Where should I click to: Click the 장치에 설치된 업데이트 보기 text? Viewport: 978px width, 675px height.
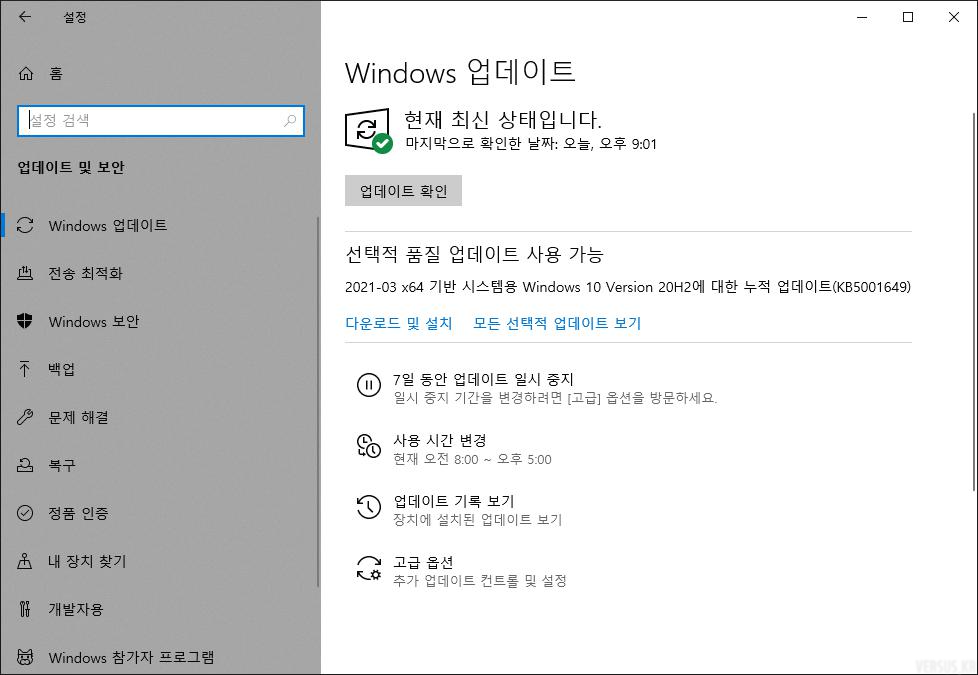(478, 520)
